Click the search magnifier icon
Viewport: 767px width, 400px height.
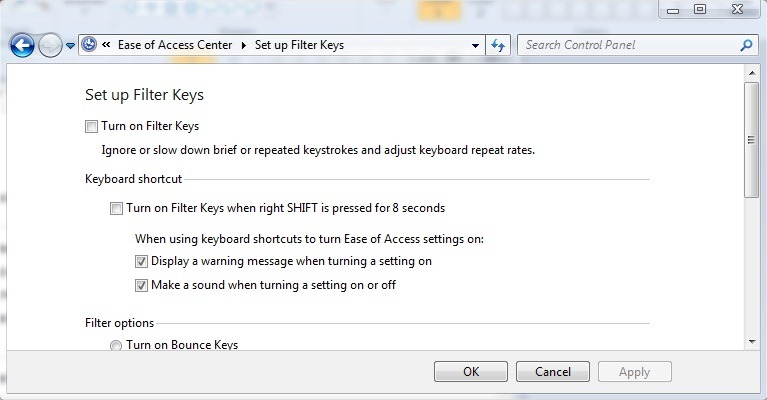pyautogui.click(x=745, y=45)
